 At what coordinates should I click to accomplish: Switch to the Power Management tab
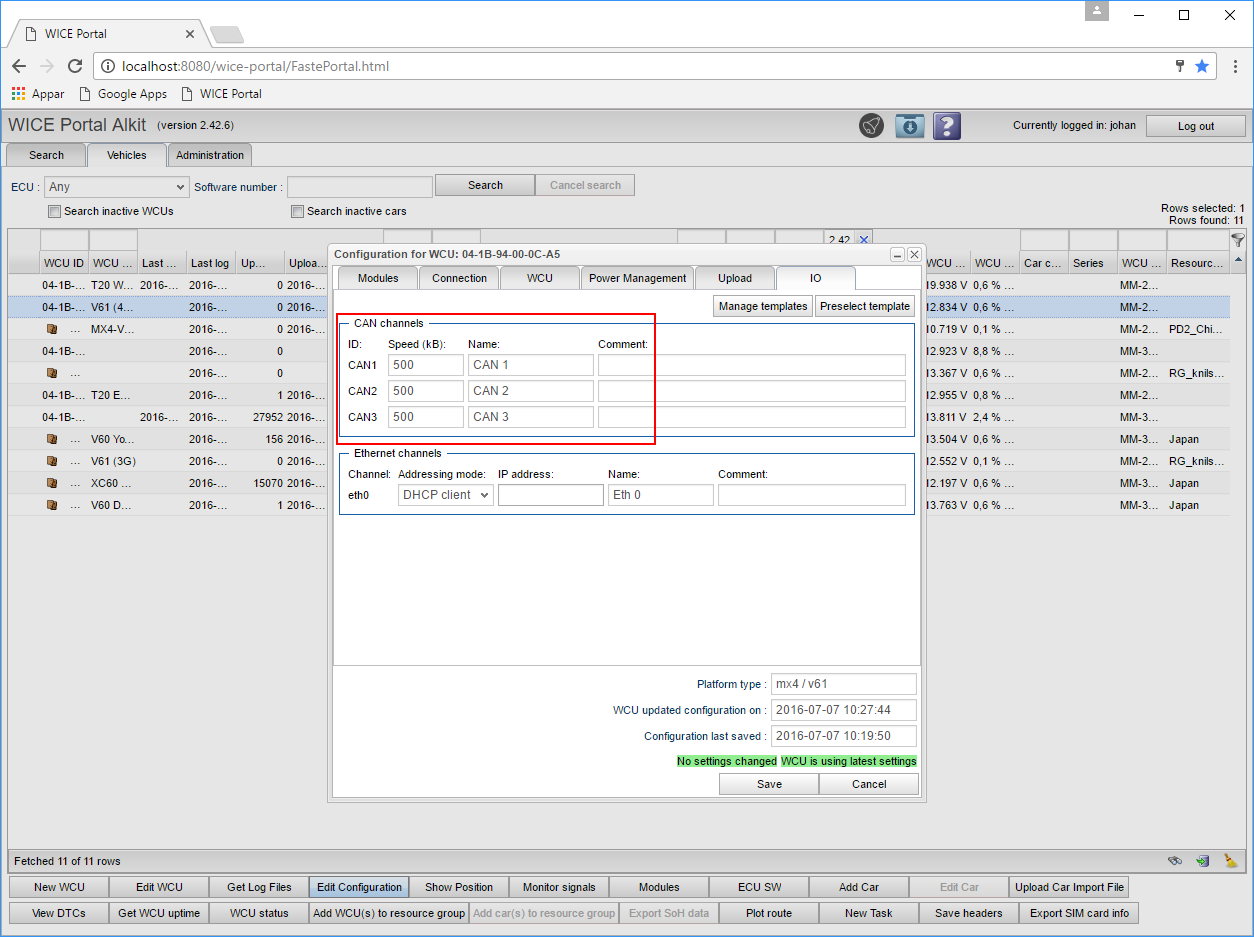tap(637, 278)
